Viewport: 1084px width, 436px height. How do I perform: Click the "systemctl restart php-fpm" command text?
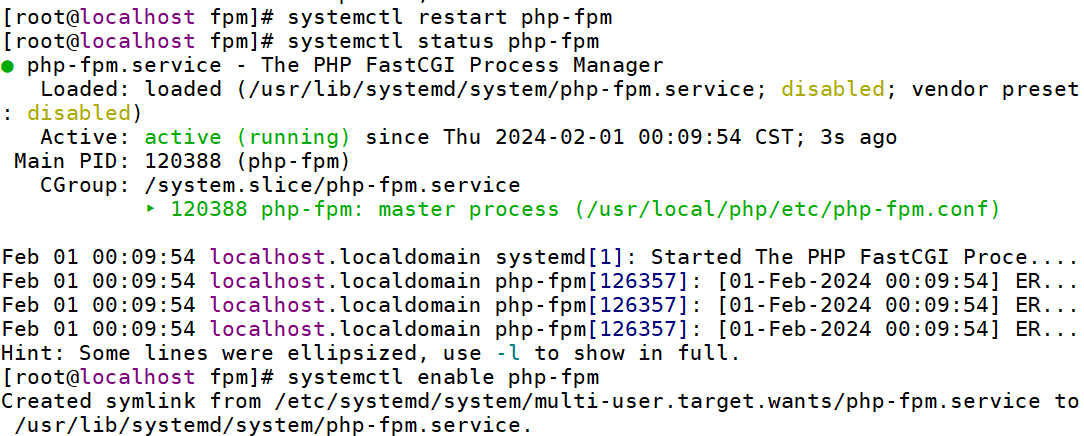449,17
